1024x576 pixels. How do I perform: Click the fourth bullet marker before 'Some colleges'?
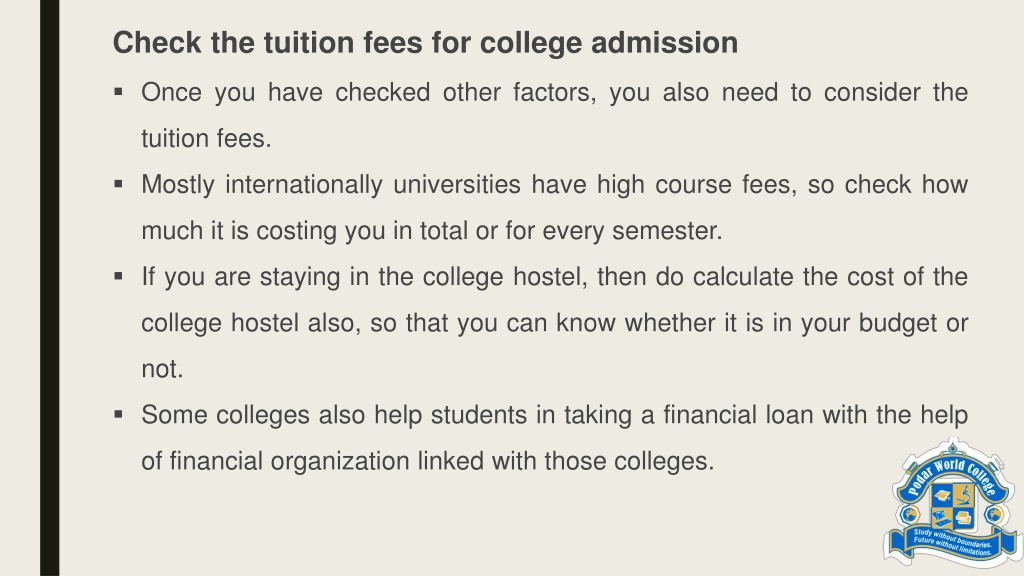[x=118, y=414]
